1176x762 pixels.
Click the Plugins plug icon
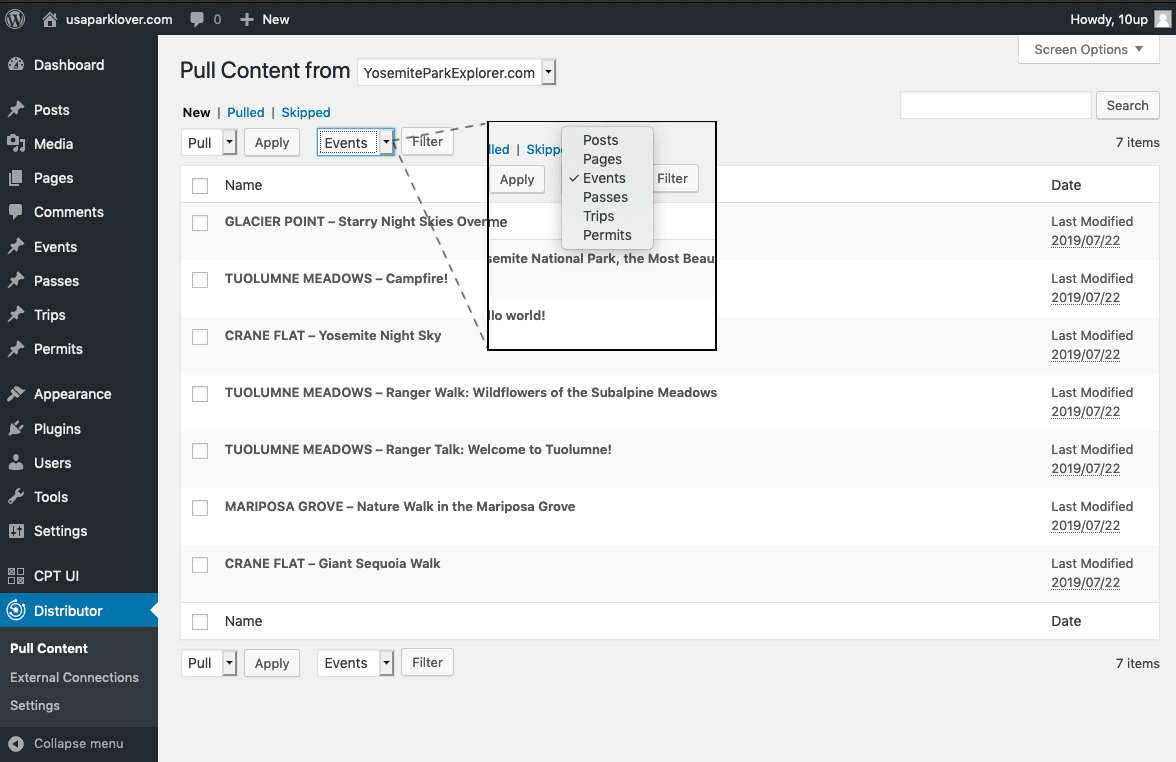coord(16,428)
